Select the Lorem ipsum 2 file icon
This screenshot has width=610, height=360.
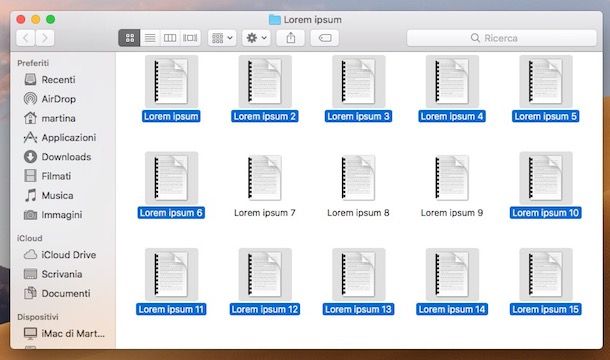coord(265,81)
